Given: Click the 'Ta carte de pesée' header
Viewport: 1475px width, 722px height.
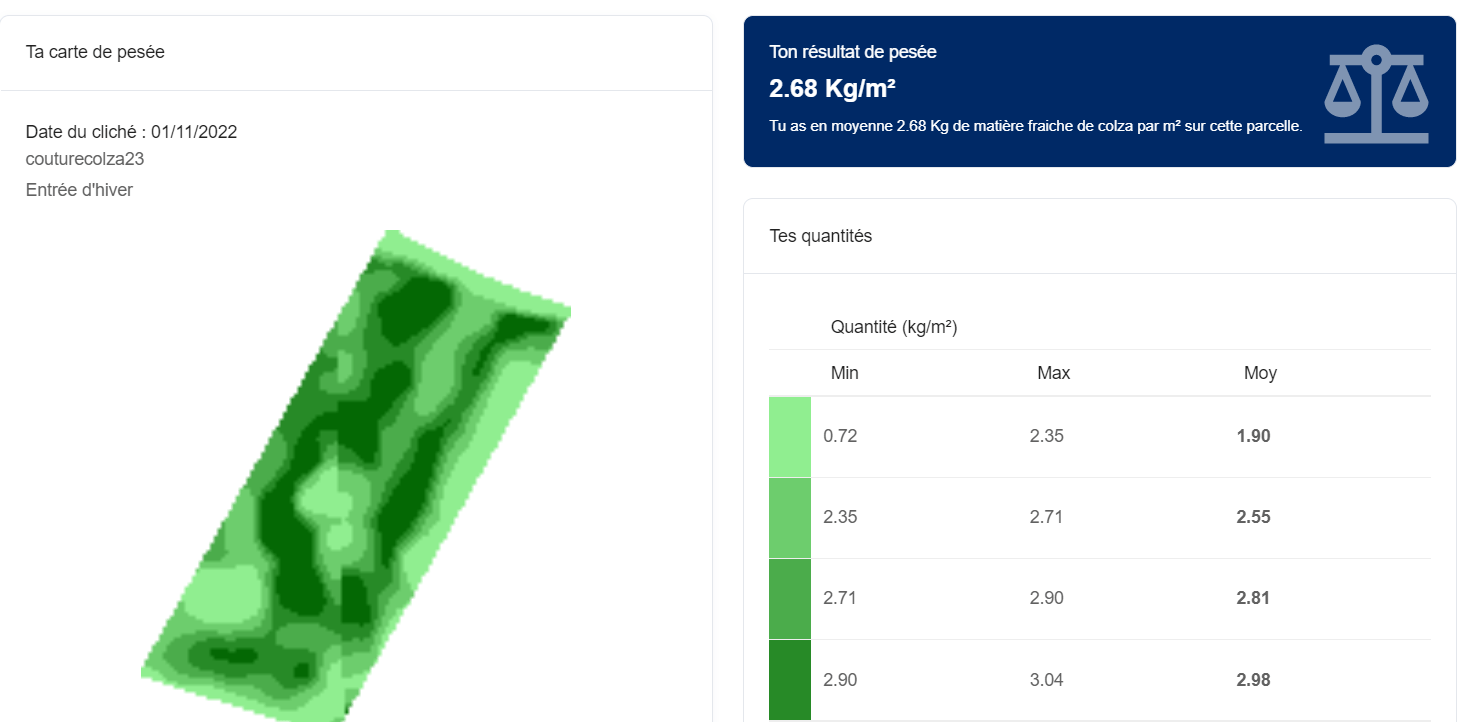Looking at the screenshot, I should point(95,52).
